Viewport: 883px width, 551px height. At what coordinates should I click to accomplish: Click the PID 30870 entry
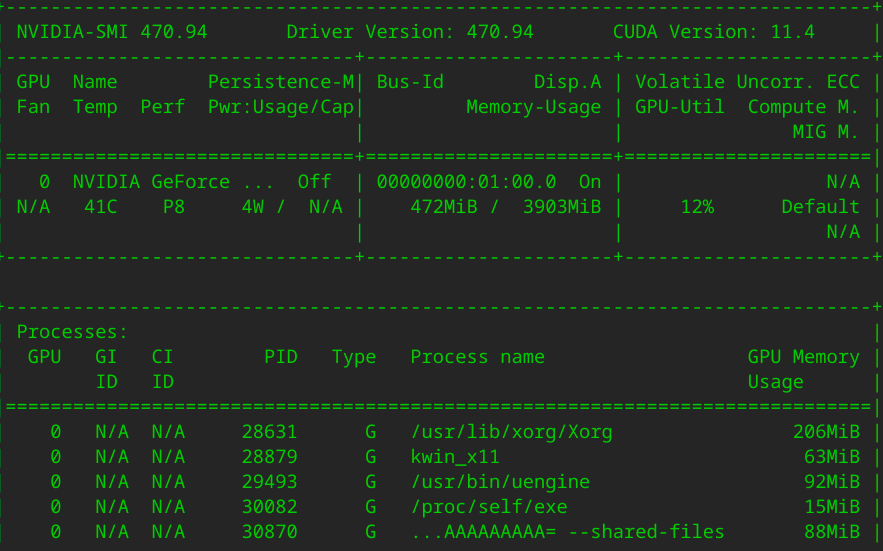coord(269,532)
